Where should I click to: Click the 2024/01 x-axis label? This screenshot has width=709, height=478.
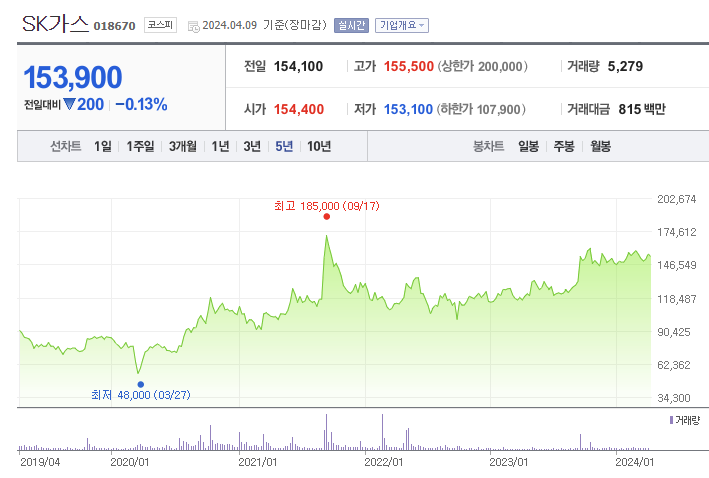coord(634,462)
